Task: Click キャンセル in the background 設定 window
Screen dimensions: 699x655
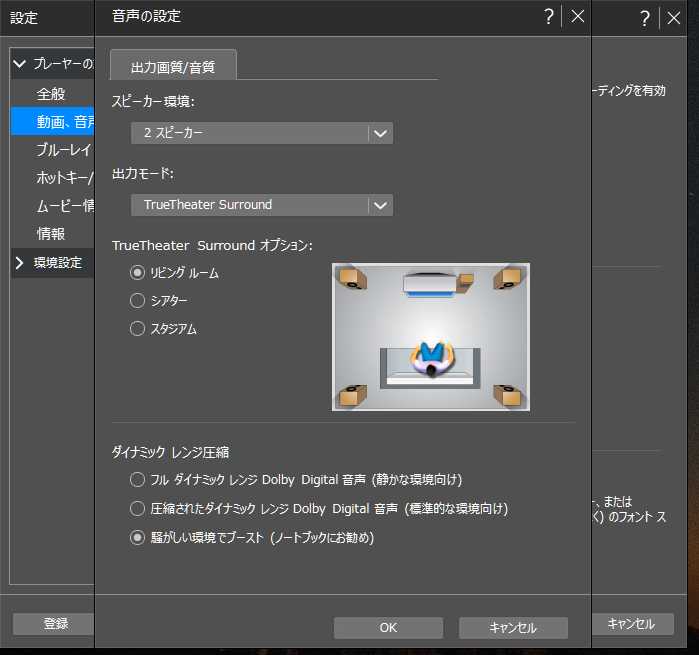Action: tap(632, 624)
